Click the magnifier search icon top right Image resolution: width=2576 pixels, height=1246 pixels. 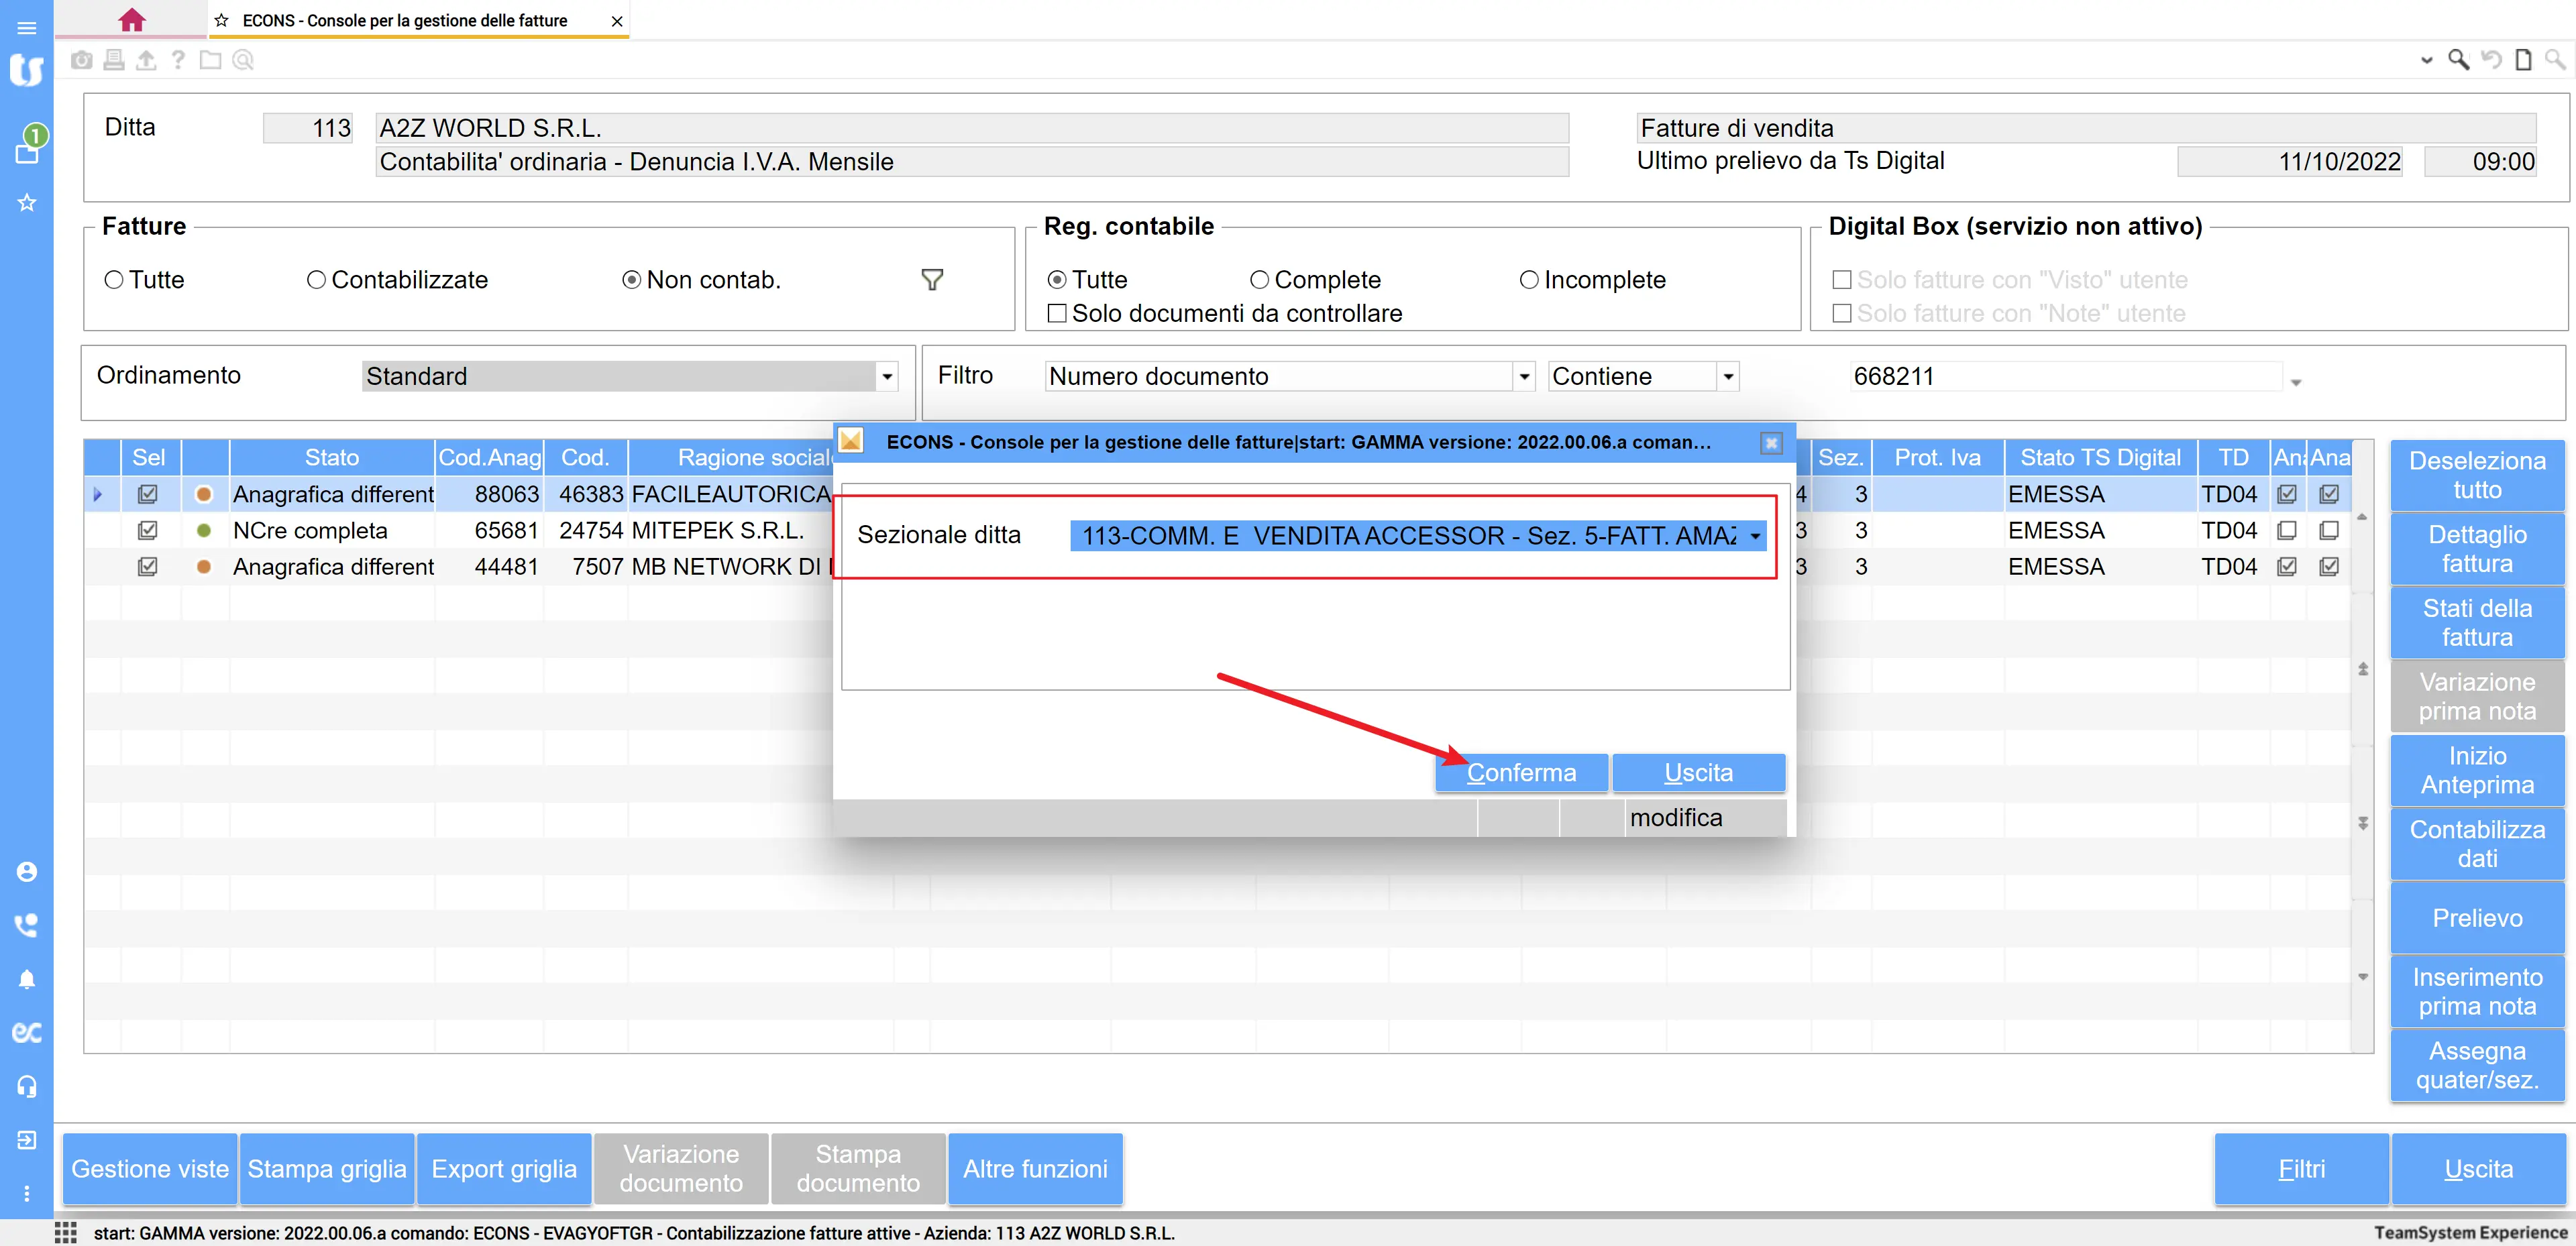2457,60
